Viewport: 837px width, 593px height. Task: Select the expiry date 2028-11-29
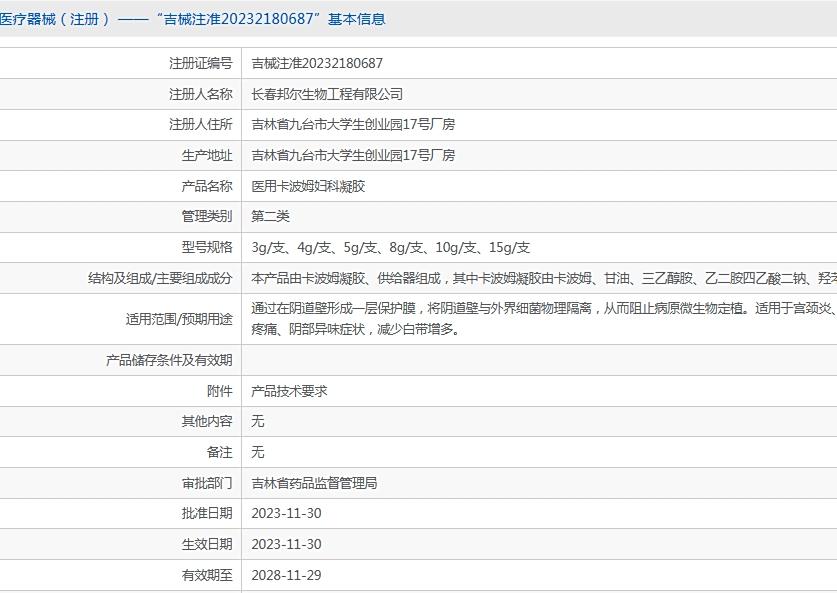[x=287, y=575]
